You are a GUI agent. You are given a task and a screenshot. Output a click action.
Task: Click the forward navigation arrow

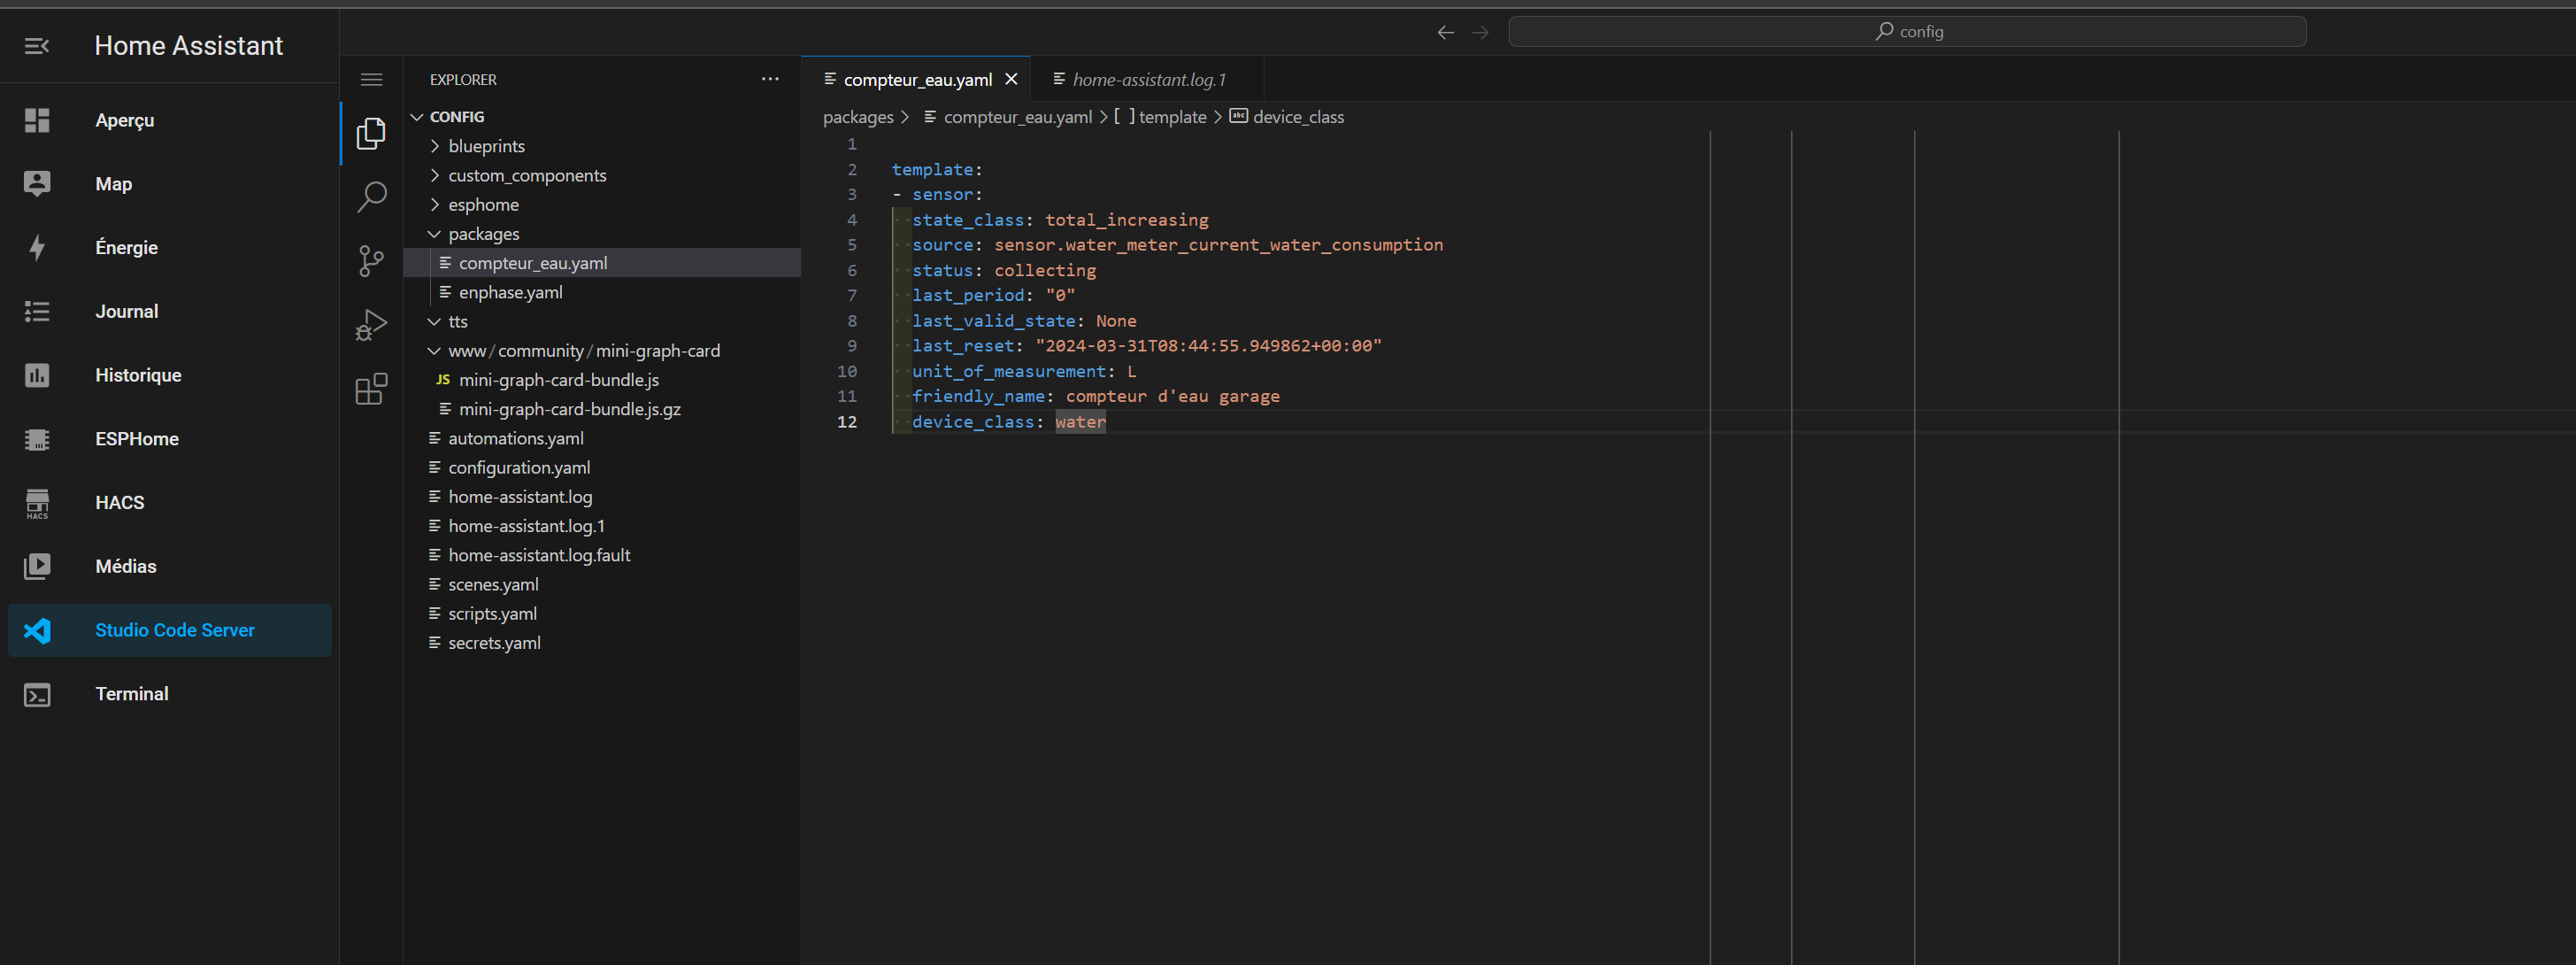click(1481, 31)
